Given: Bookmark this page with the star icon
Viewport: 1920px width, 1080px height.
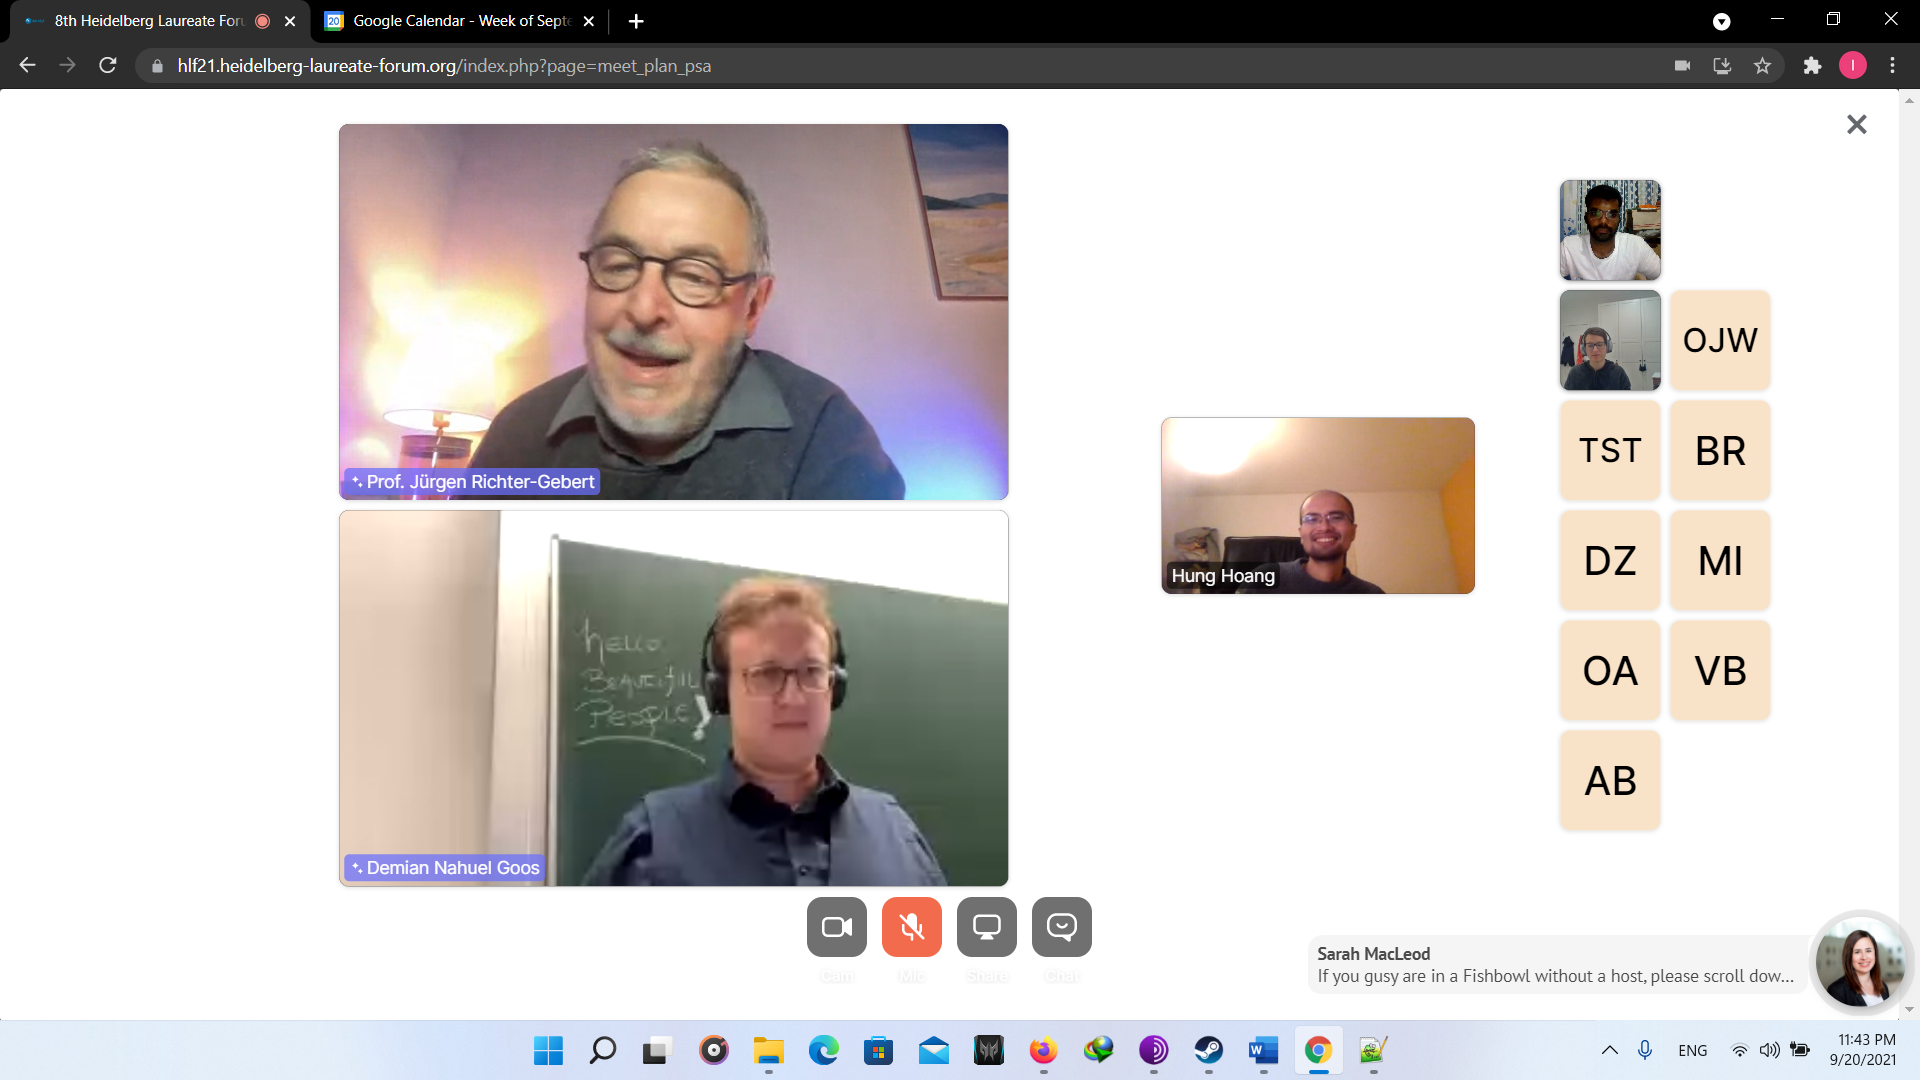Looking at the screenshot, I should (x=1762, y=66).
